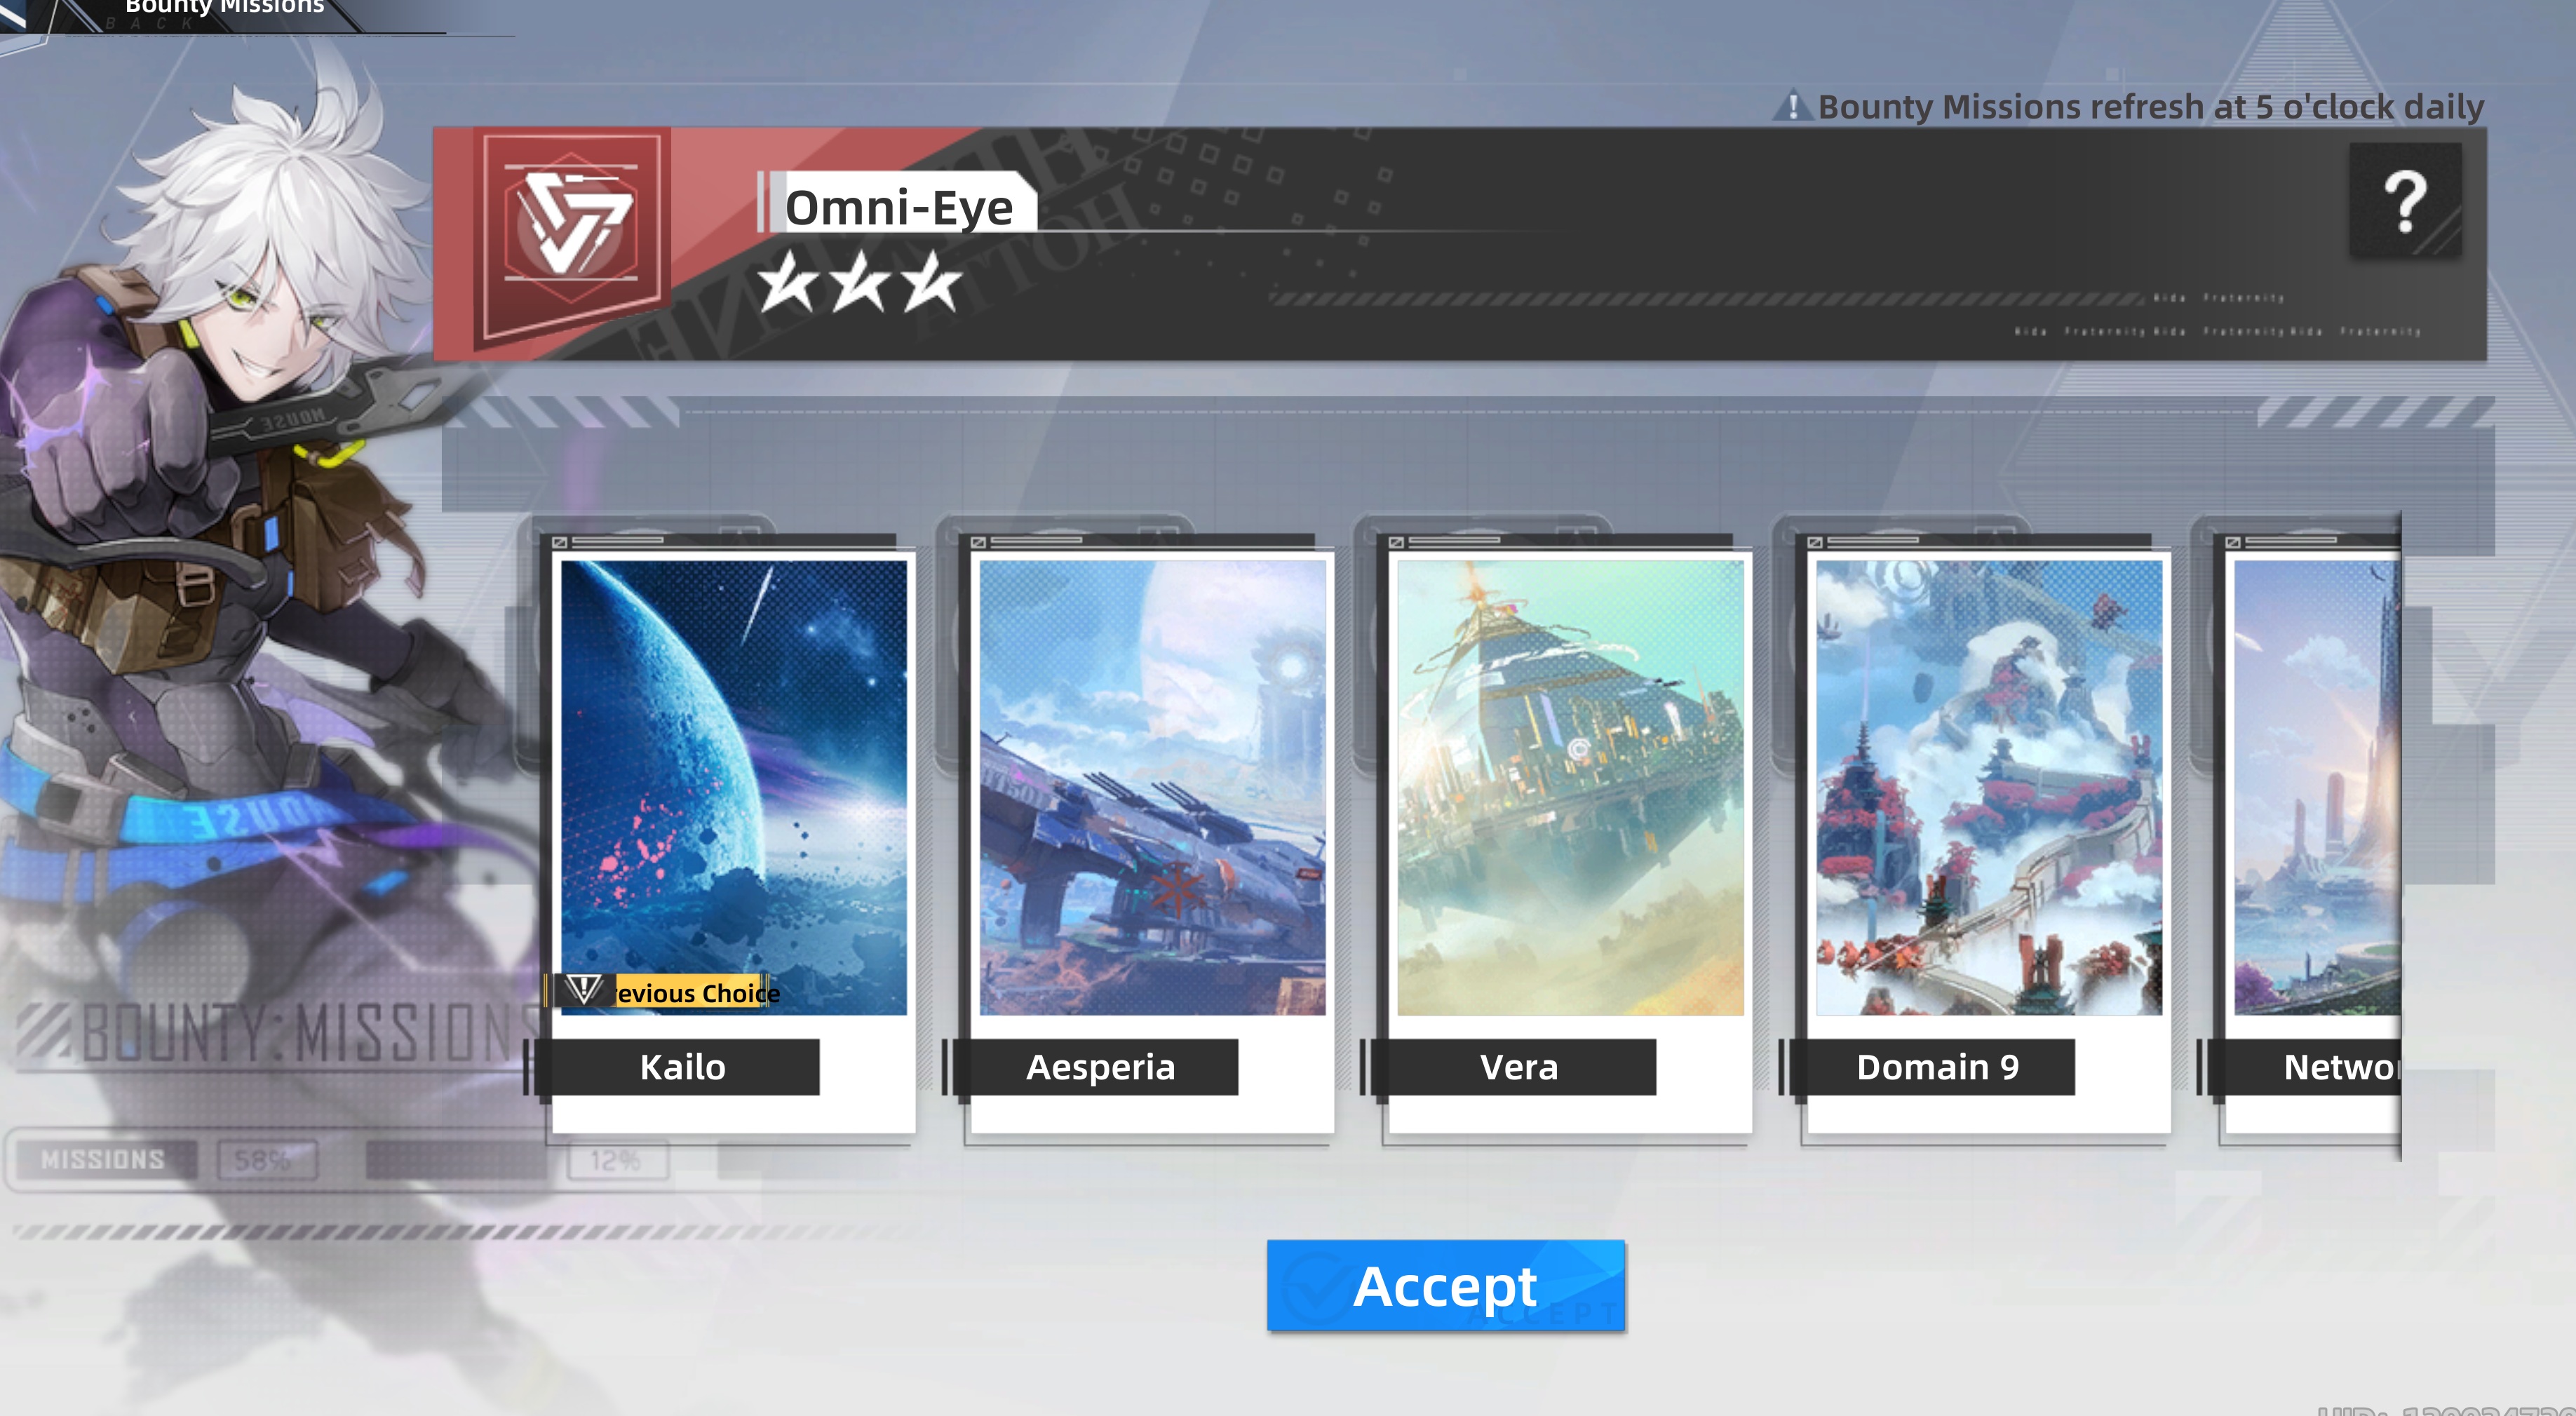Click the Kailo name label

683,1067
